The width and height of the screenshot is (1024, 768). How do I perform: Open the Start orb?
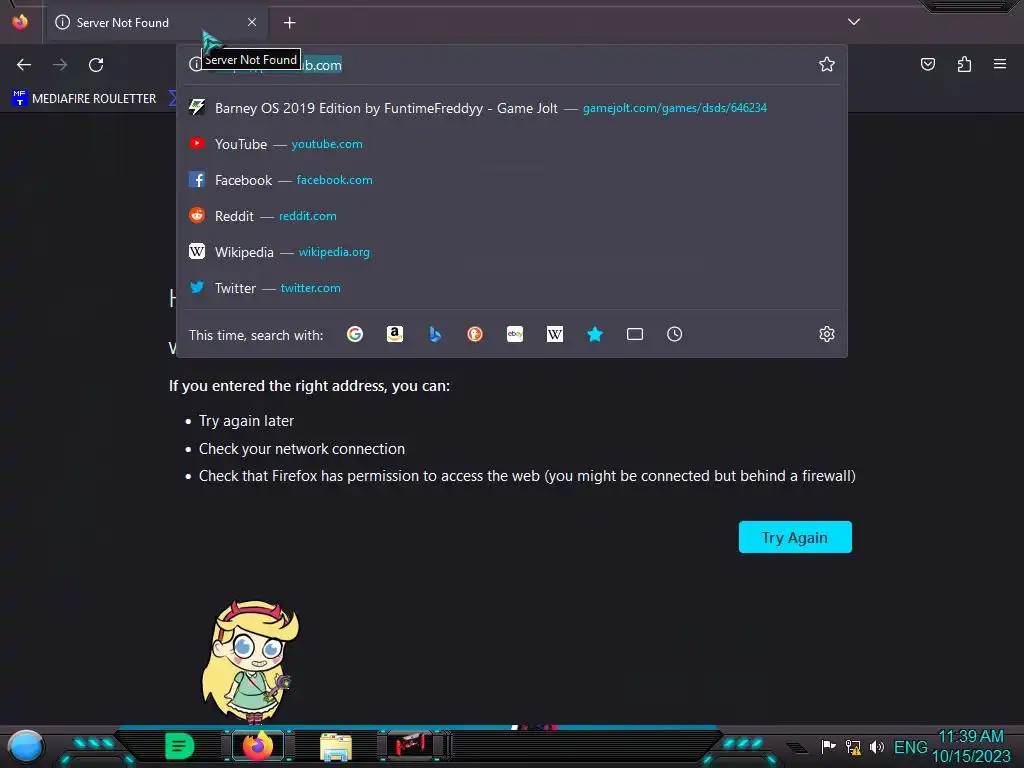[26, 746]
